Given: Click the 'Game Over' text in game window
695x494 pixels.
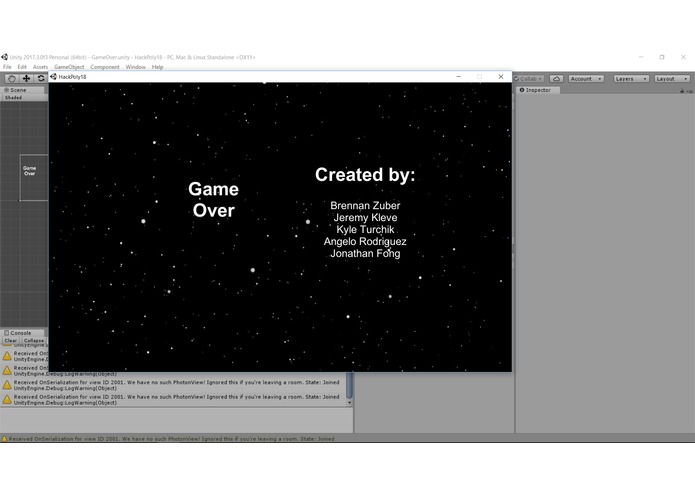Looking at the screenshot, I should [214, 199].
